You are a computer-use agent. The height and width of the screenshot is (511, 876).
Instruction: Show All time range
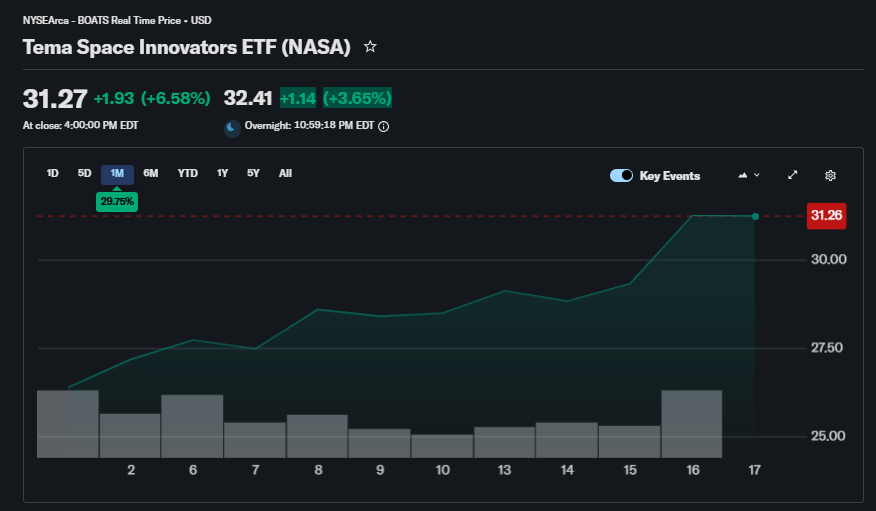pyautogui.click(x=285, y=174)
